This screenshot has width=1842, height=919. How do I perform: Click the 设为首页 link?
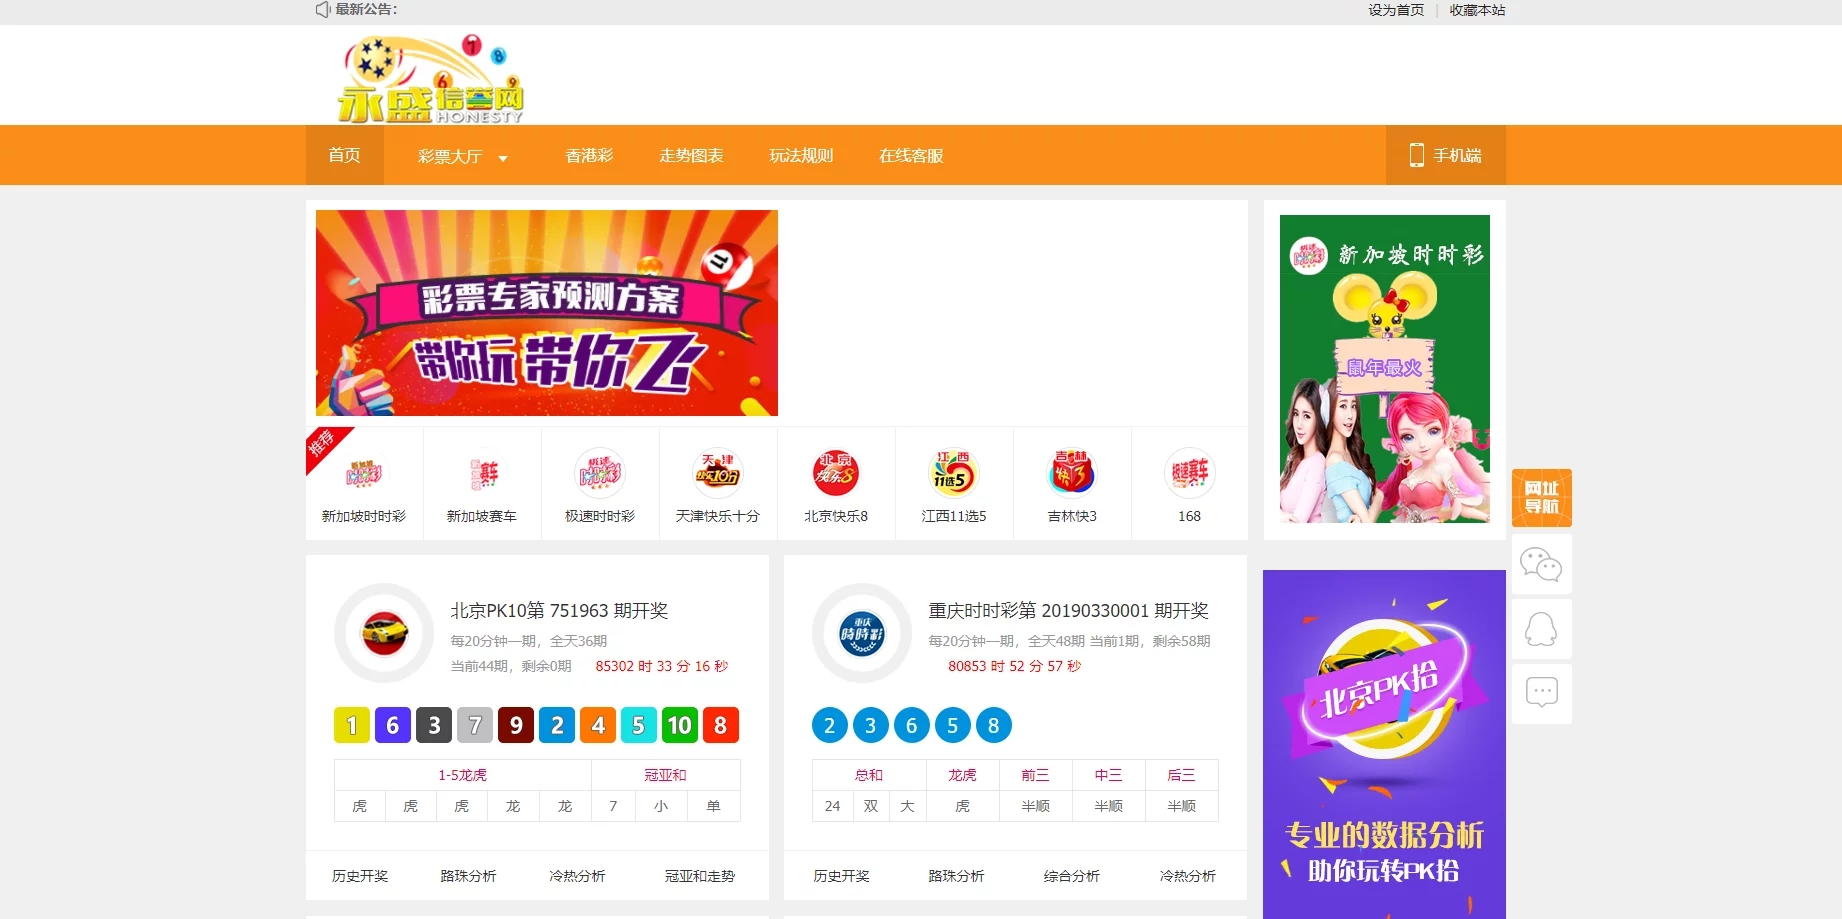pos(1396,10)
